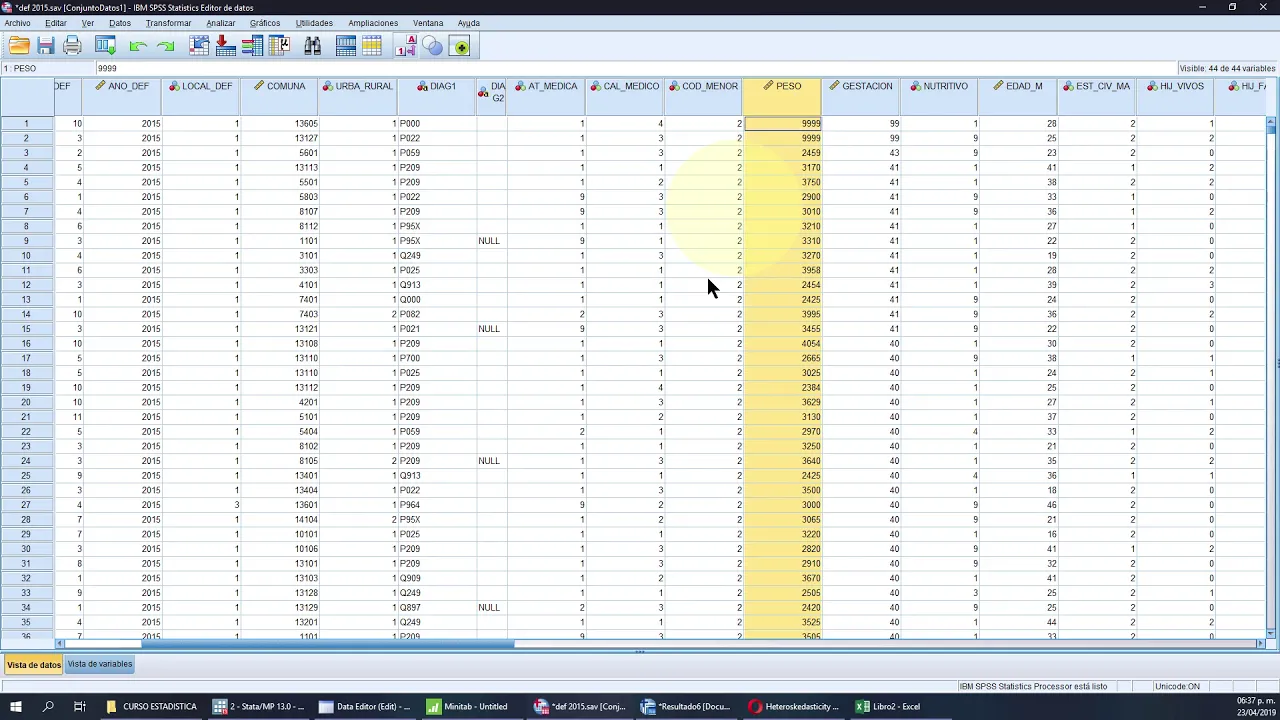Switch to Stata/MP 13.0 in taskbar
The width and height of the screenshot is (1280, 720).
(258, 706)
